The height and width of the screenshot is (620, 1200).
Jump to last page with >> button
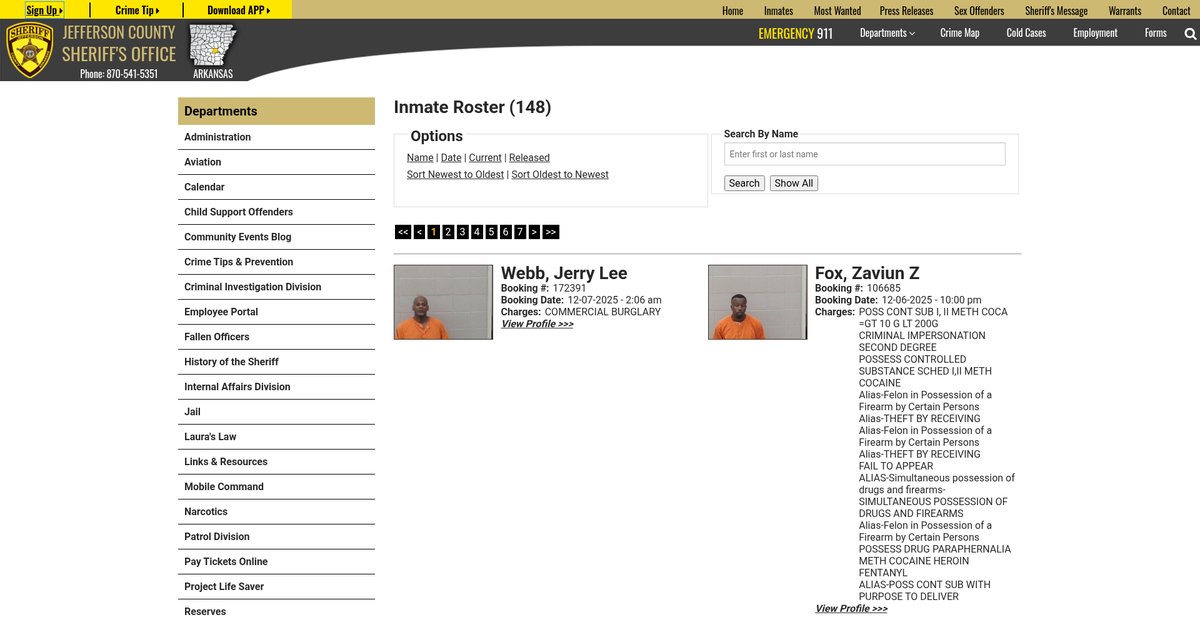[x=551, y=232]
